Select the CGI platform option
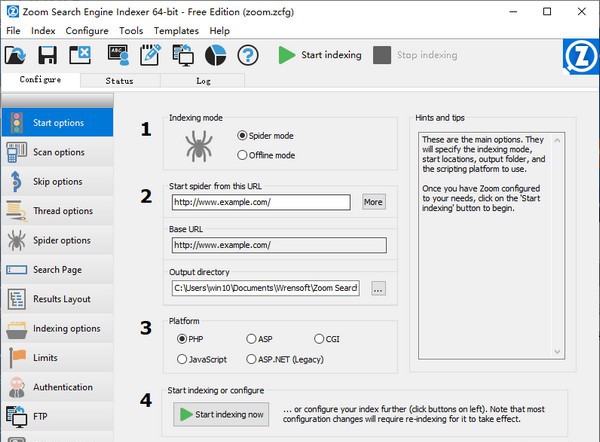600x442 pixels. (x=319, y=339)
